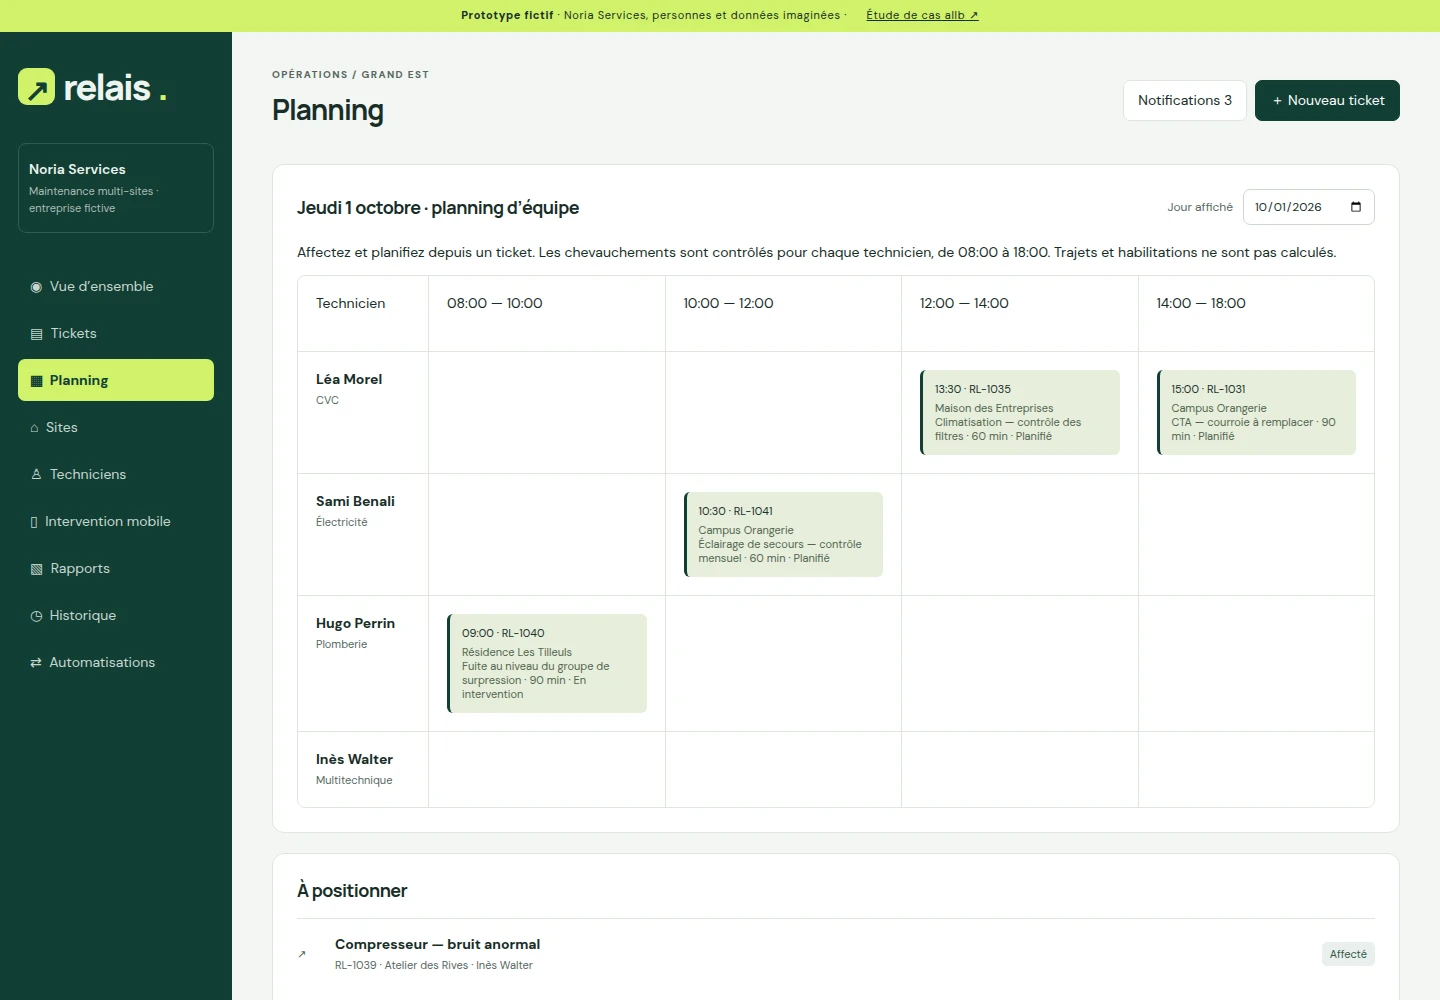Navigate to Rapports
This screenshot has width=1440, height=1000.
[116, 568]
